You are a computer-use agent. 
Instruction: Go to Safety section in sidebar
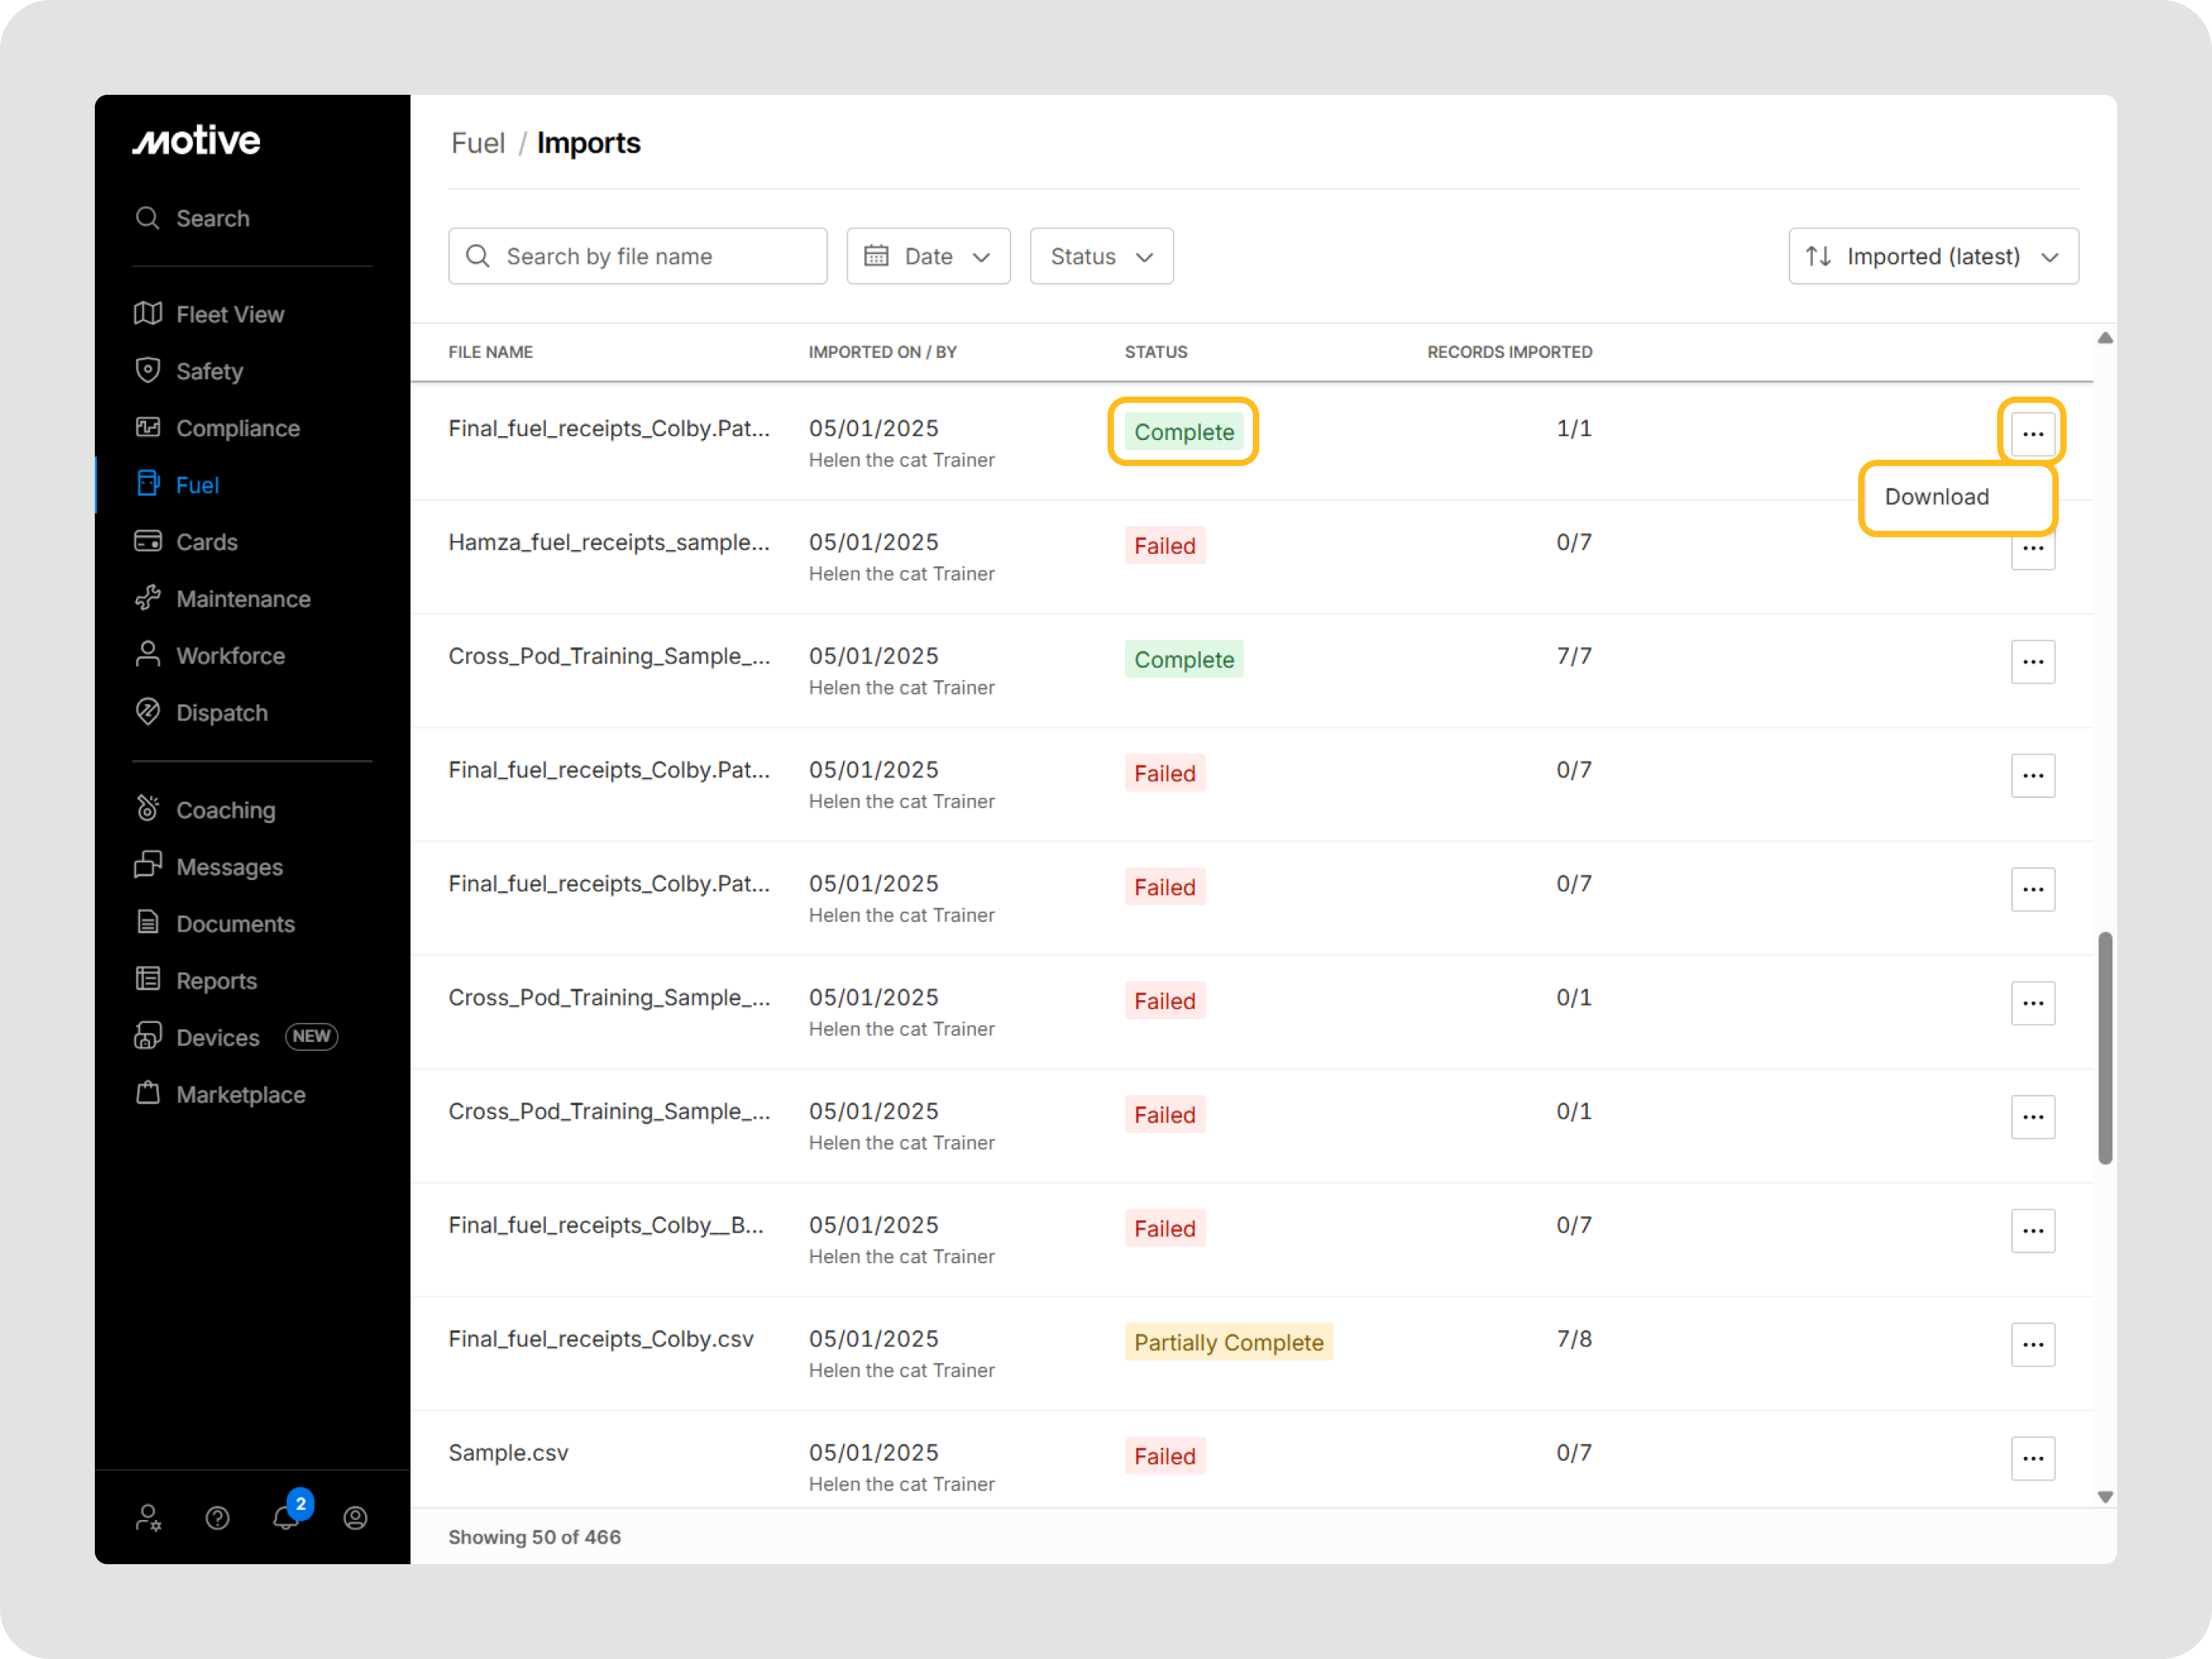[209, 371]
